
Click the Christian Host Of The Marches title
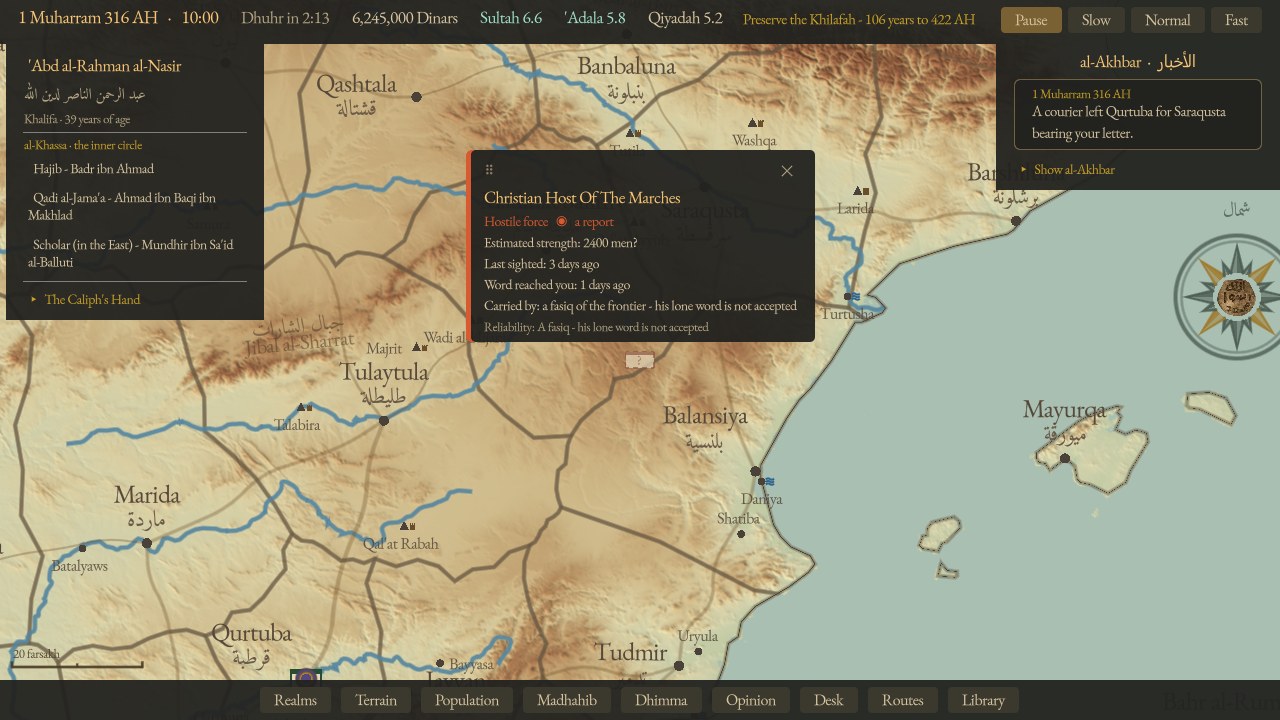[582, 197]
